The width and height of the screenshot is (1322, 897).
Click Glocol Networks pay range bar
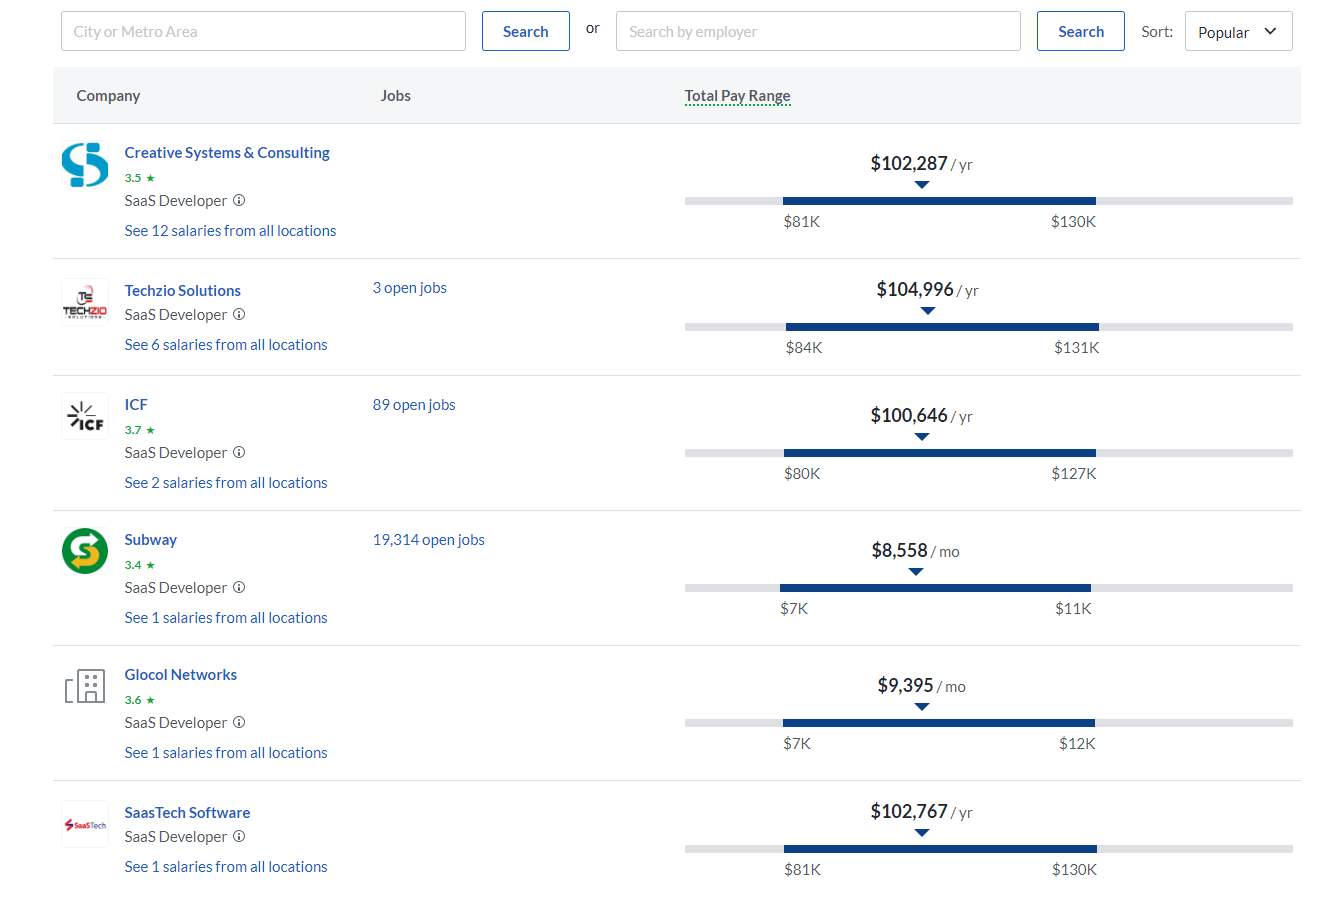point(988,723)
